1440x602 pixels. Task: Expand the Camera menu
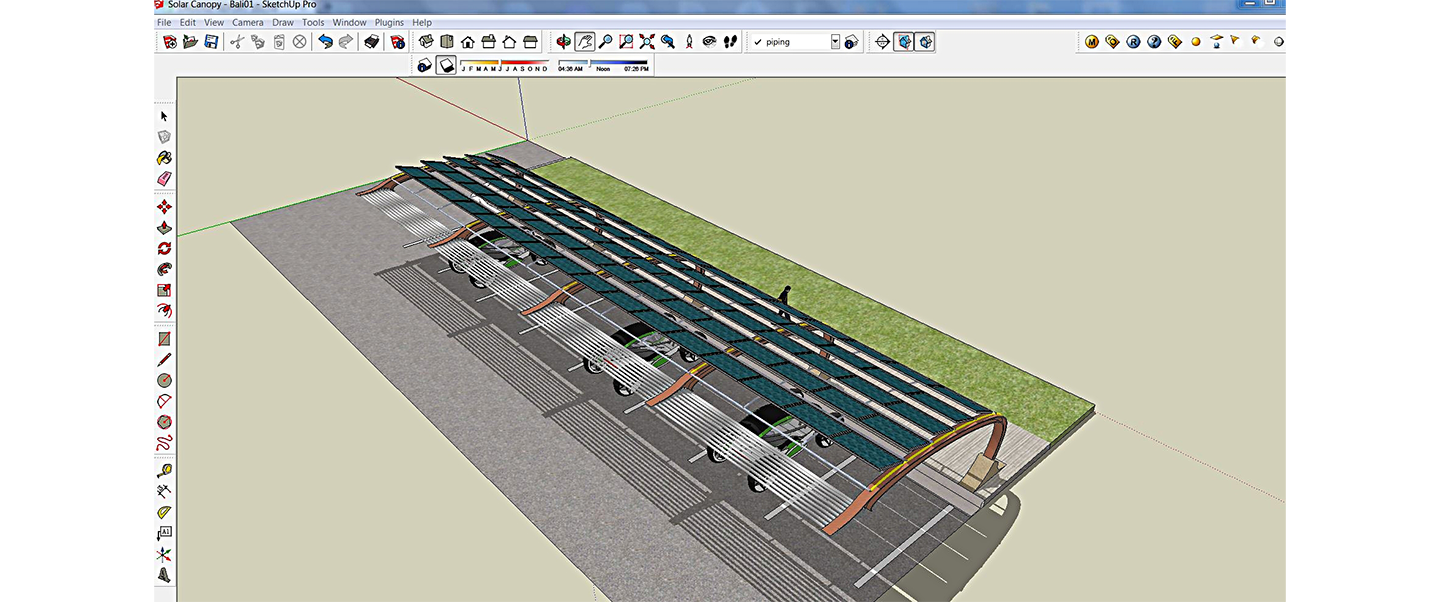point(247,22)
